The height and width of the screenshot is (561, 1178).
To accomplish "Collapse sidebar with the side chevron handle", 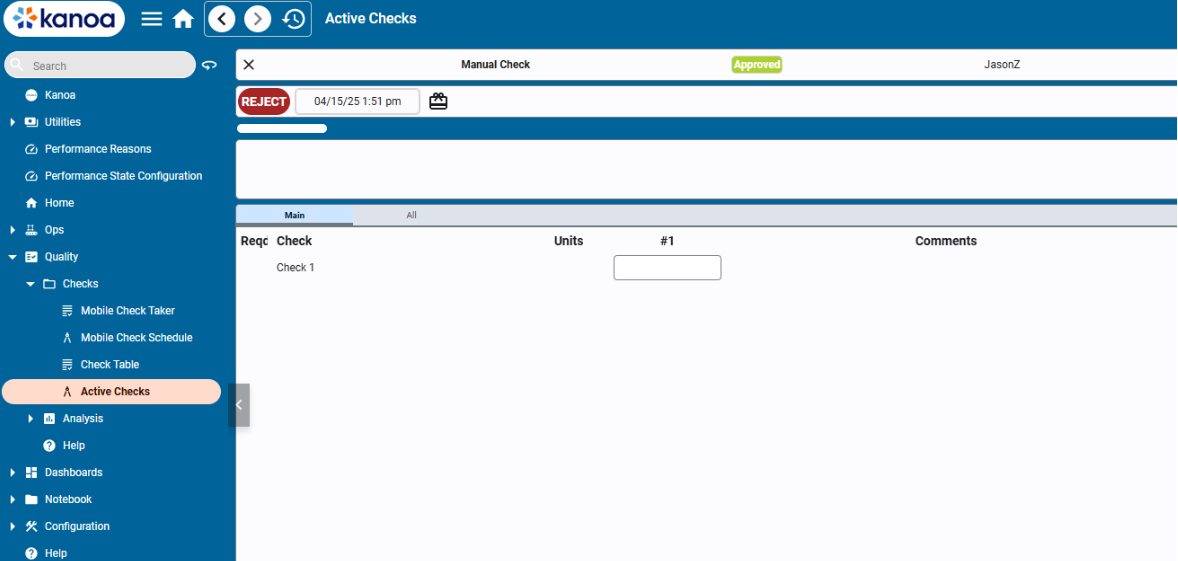I will click(x=239, y=405).
